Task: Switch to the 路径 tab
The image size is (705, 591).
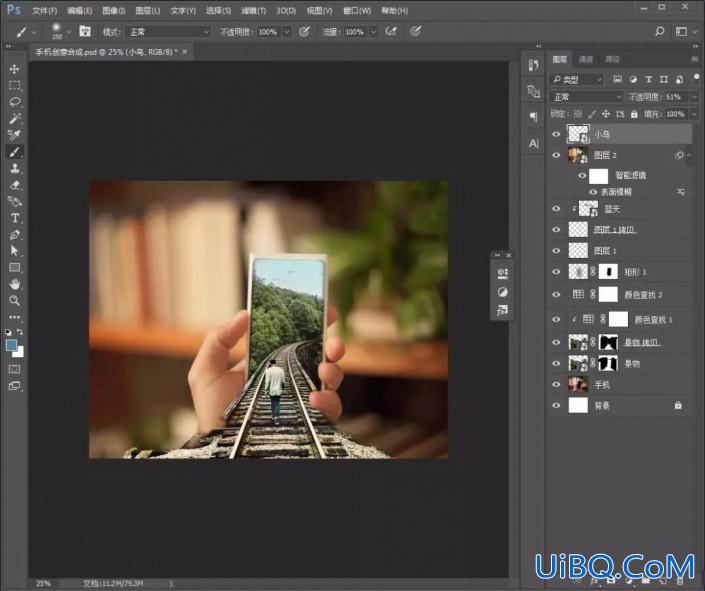Action: coord(612,59)
